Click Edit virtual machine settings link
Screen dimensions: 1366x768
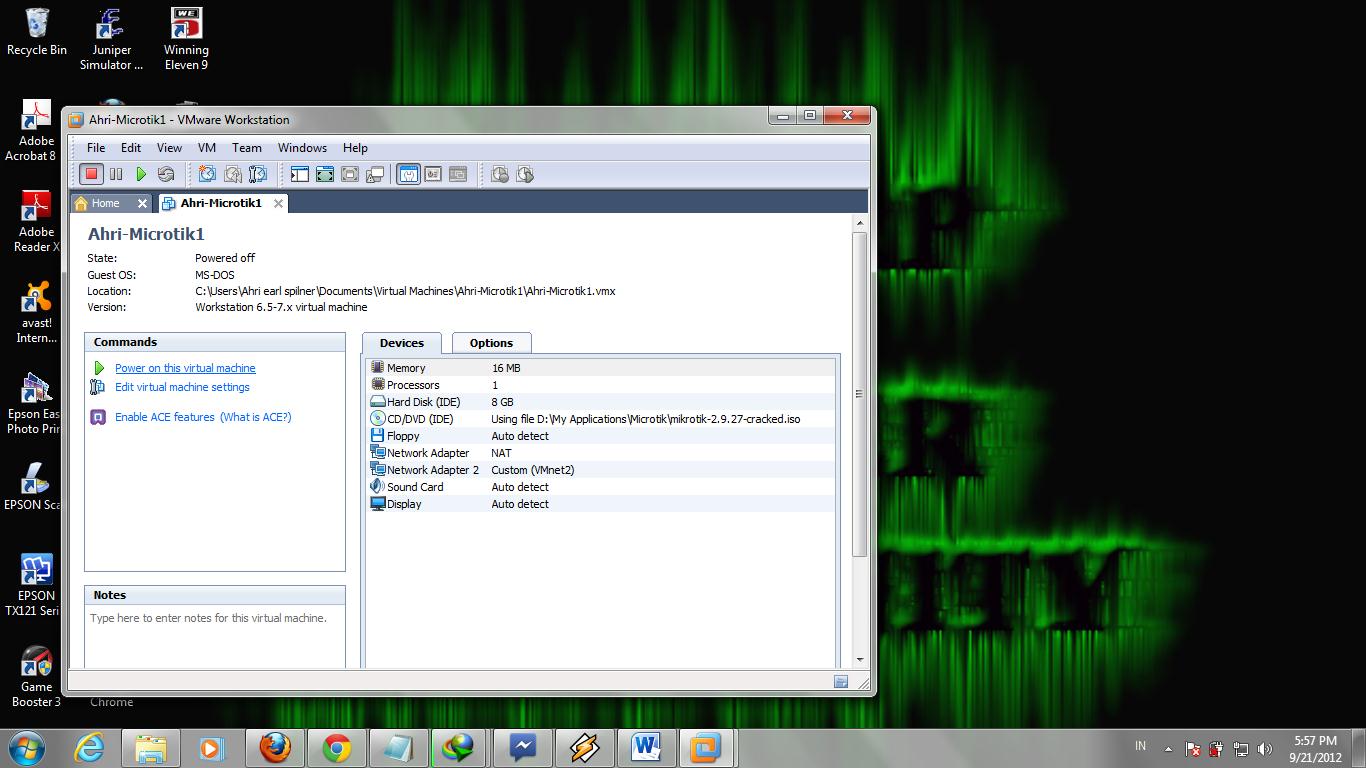(182, 387)
